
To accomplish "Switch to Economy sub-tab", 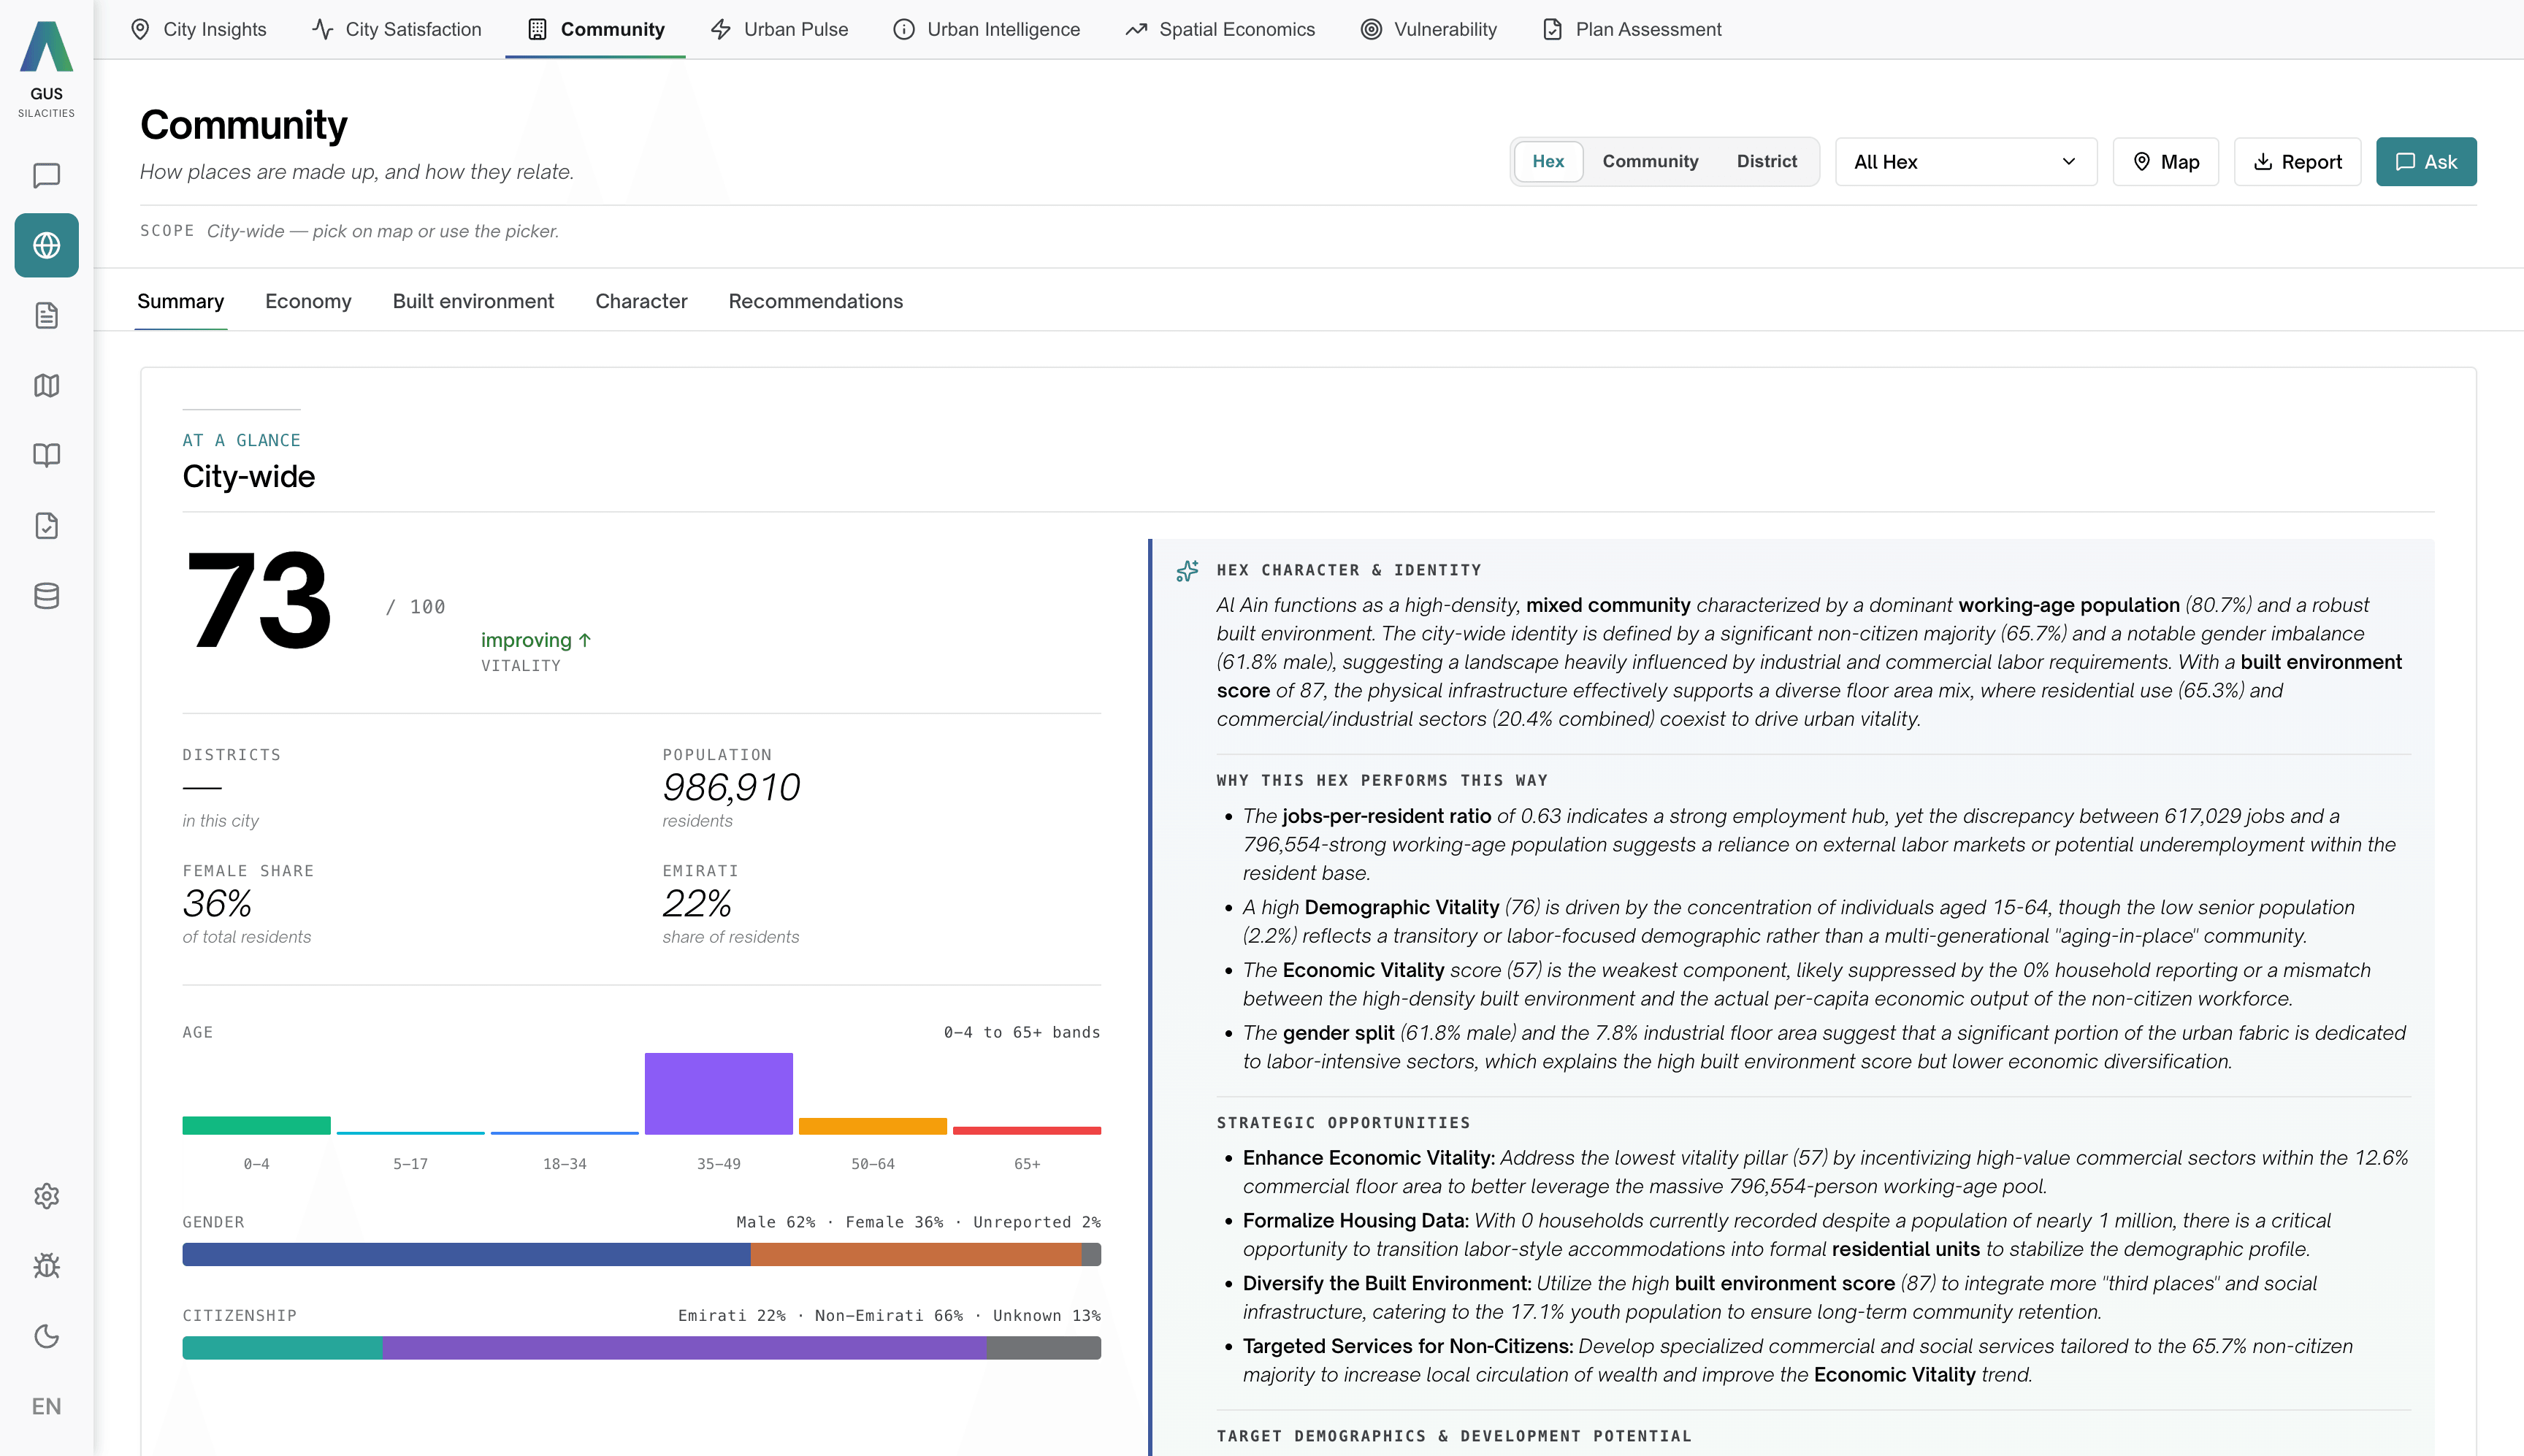I will 308,301.
